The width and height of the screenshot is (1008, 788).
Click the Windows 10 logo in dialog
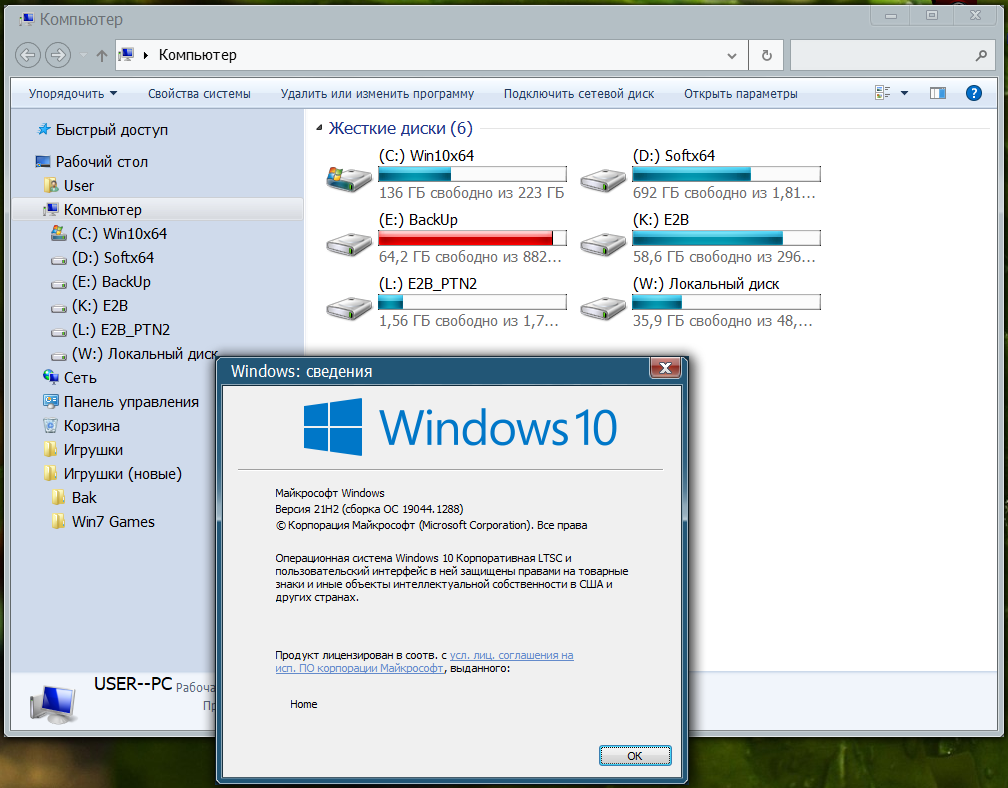[460, 427]
